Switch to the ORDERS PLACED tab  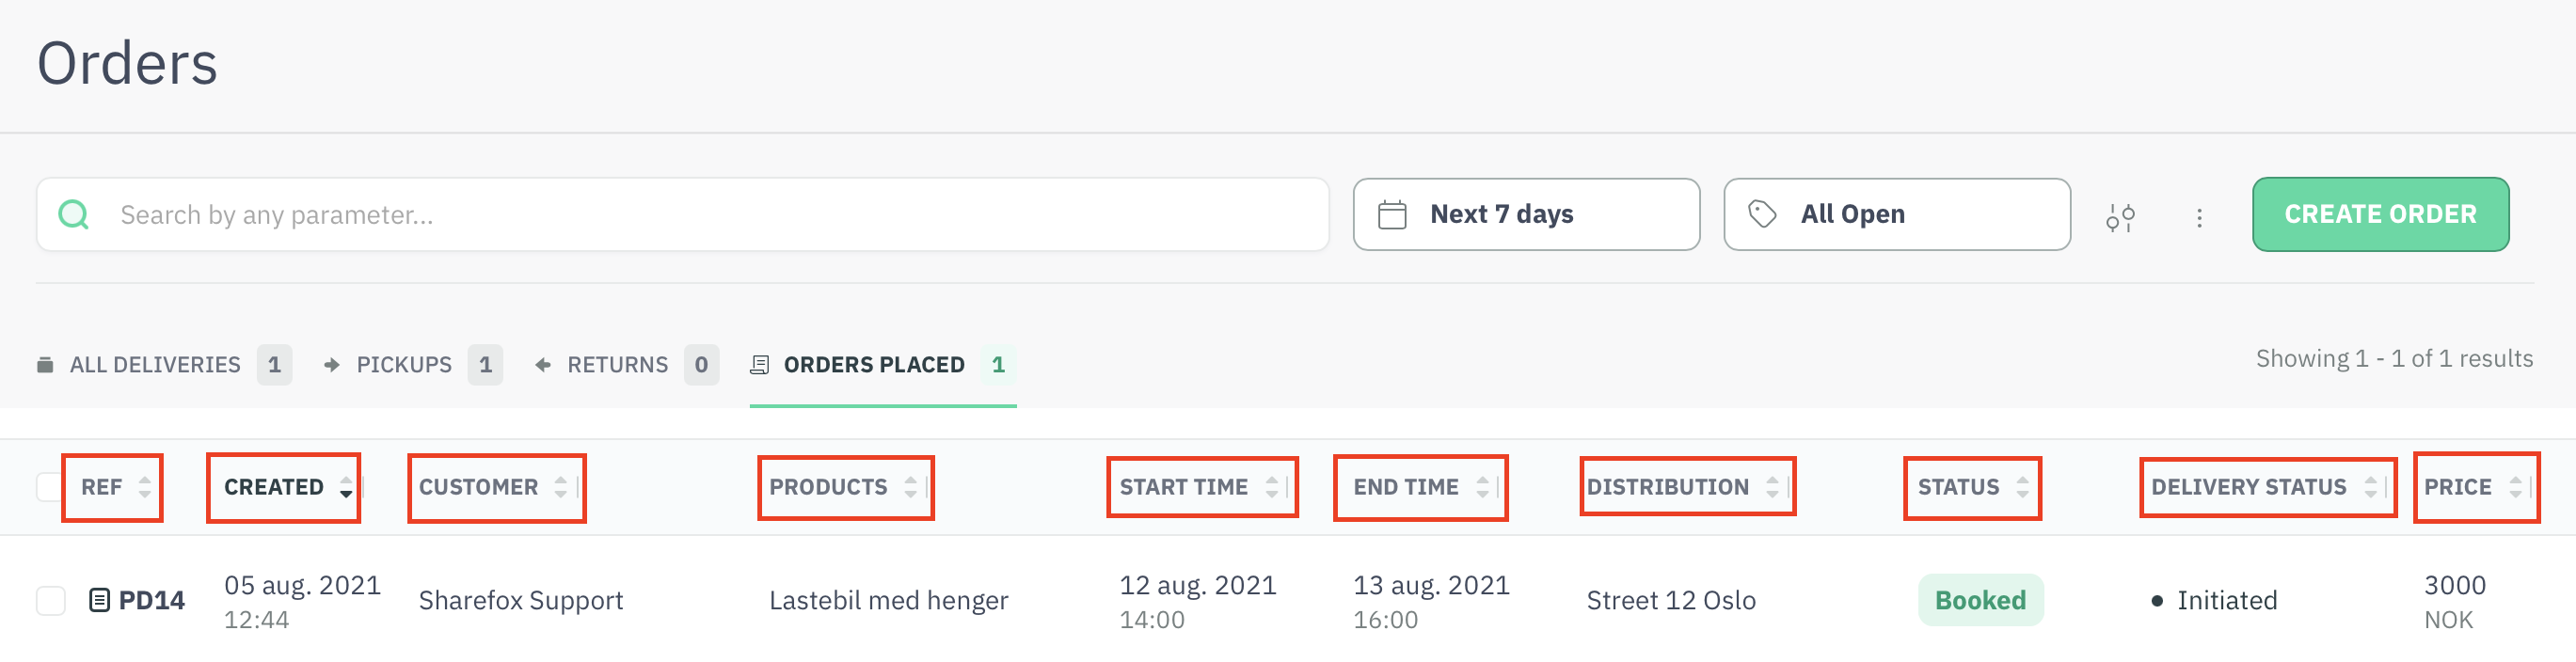click(x=874, y=364)
